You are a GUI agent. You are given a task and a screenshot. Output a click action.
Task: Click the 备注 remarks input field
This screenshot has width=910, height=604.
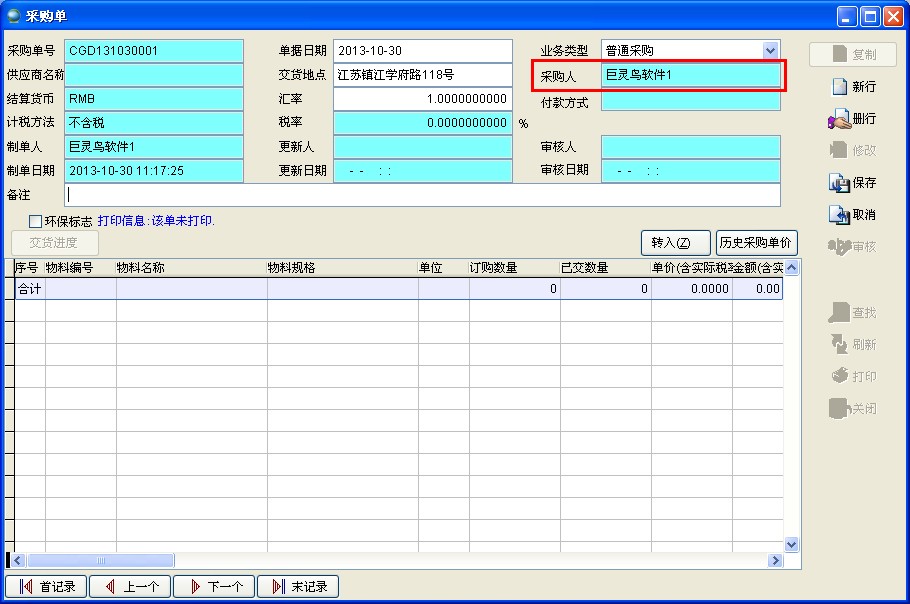point(422,194)
